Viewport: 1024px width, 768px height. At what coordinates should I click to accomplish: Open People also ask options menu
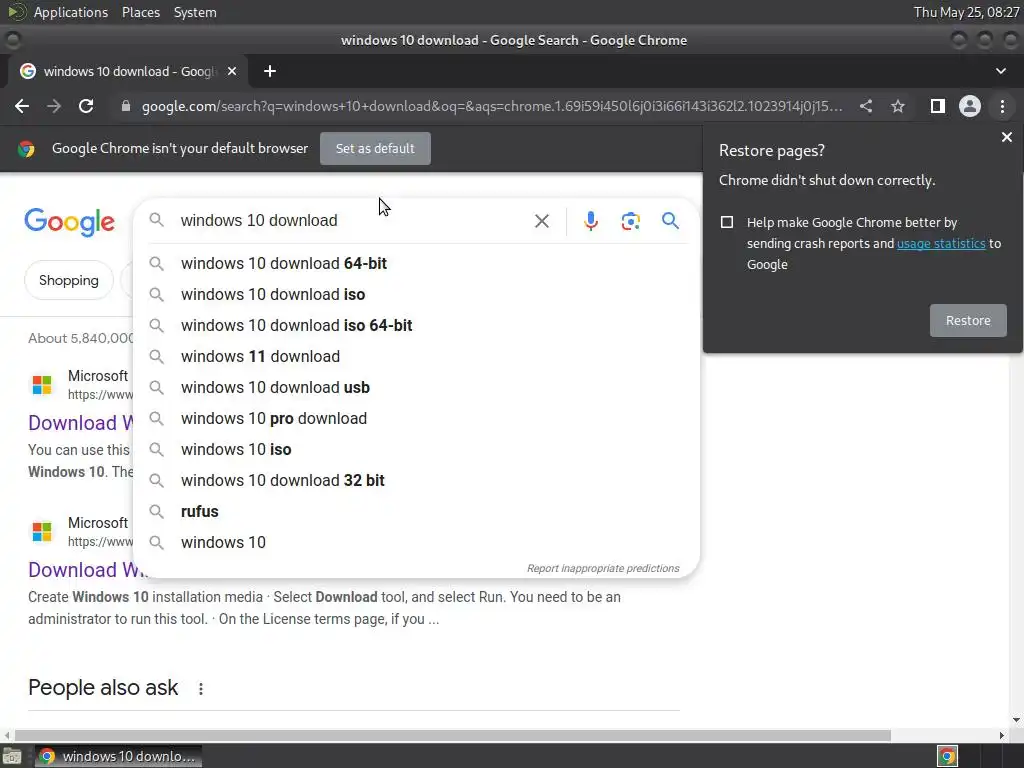[201, 688]
